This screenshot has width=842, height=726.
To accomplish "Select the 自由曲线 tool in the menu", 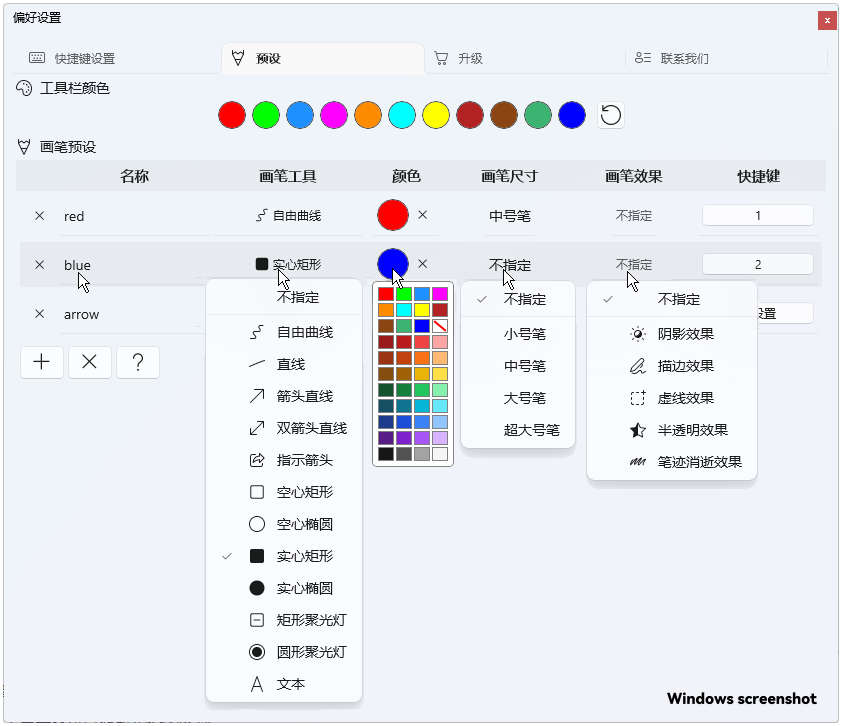I will tap(284, 332).
